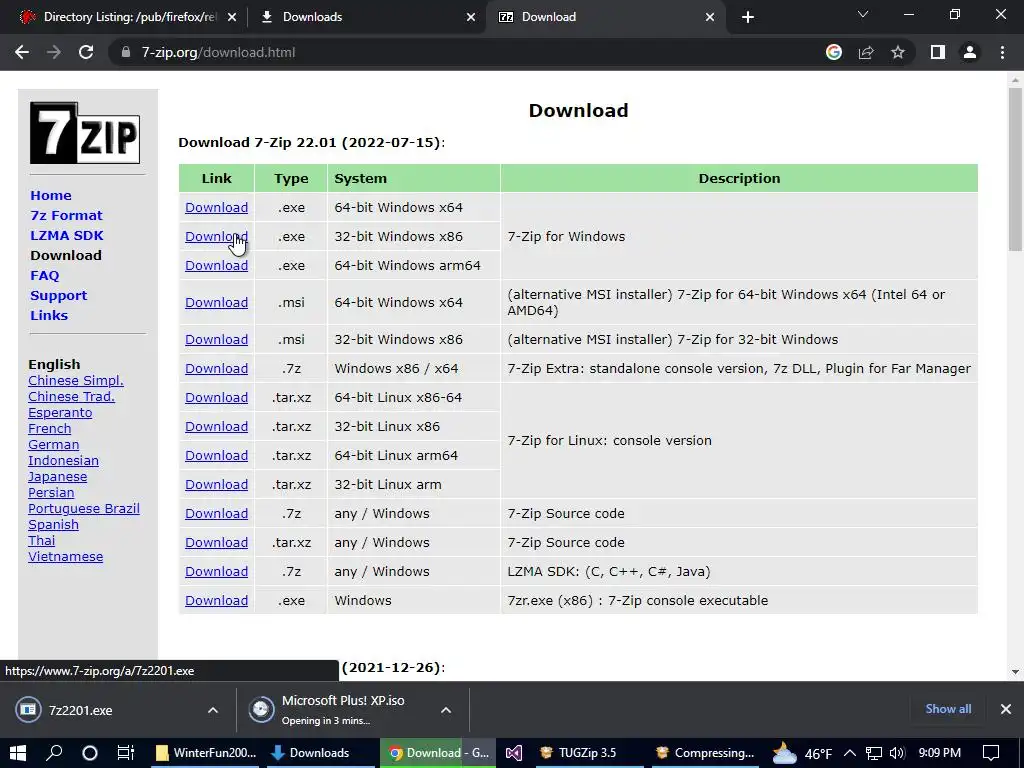This screenshot has height=768, width=1024.
Task: Switch language to Persian
Action: [51, 492]
